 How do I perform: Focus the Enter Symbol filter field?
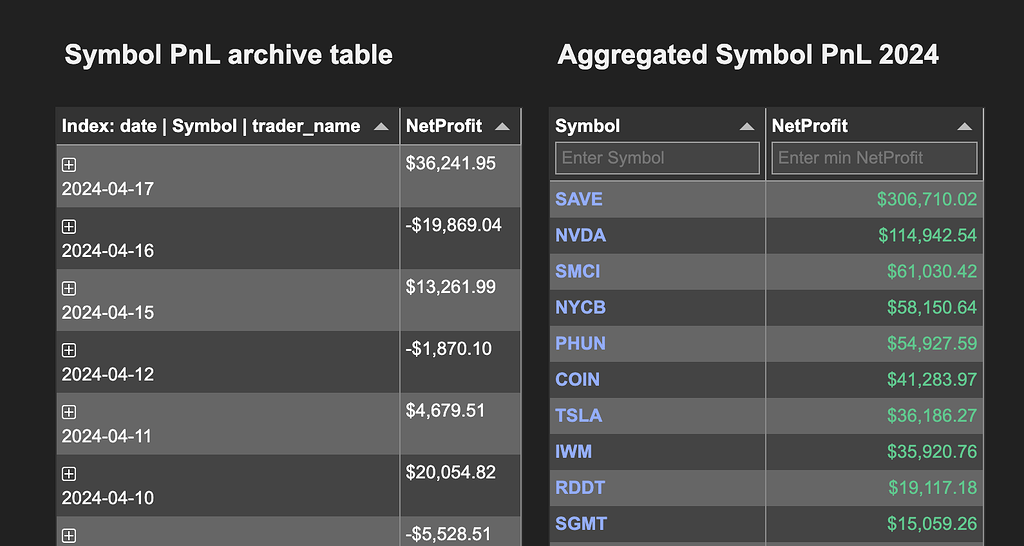pos(657,158)
